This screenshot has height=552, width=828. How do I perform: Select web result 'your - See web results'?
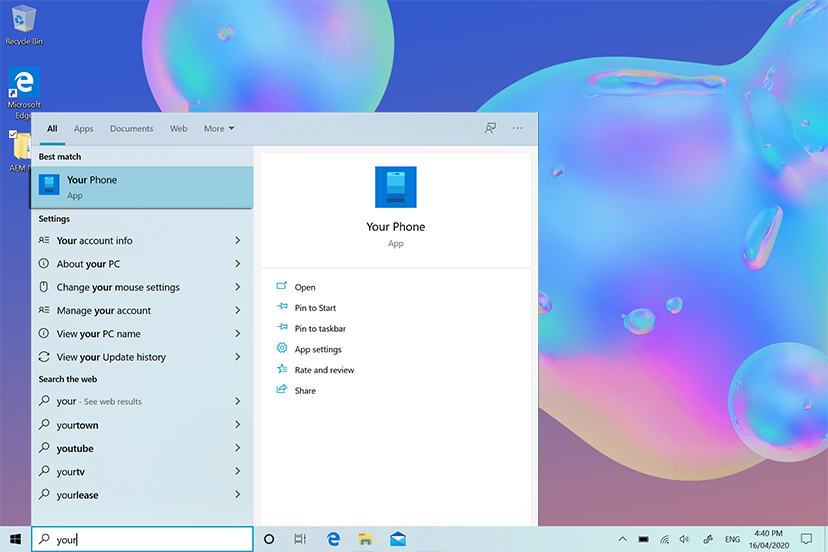[142, 401]
